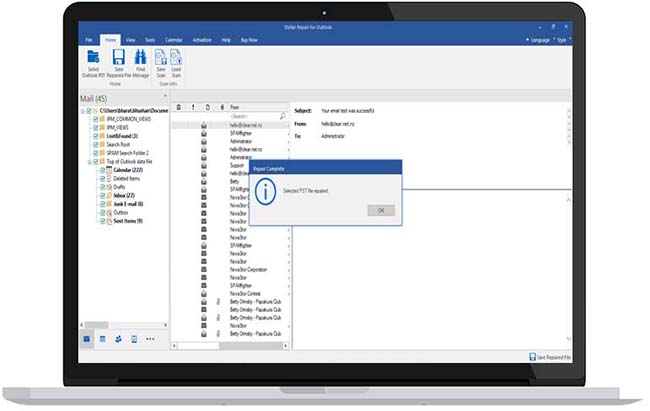Toggle checkbox for Drafts folder
The width and height of the screenshot is (650, 411).
(x=102, y=187)
